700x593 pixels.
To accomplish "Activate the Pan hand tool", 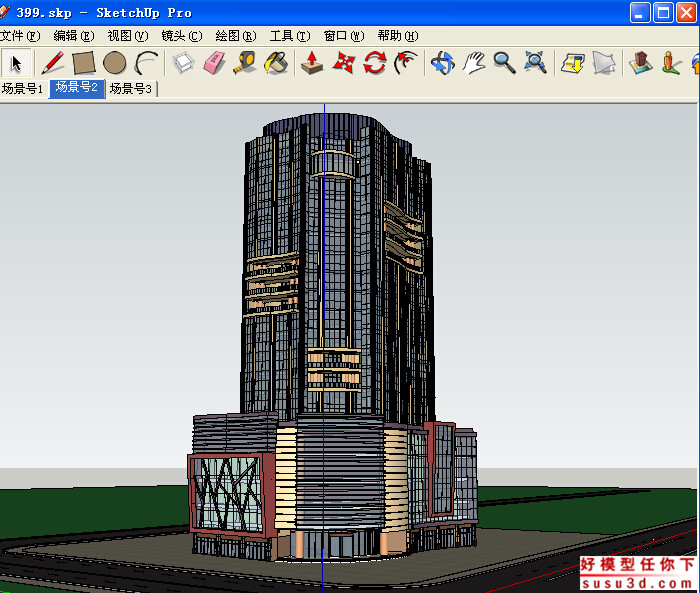I will pyautogui.click(x=473, y=63).
